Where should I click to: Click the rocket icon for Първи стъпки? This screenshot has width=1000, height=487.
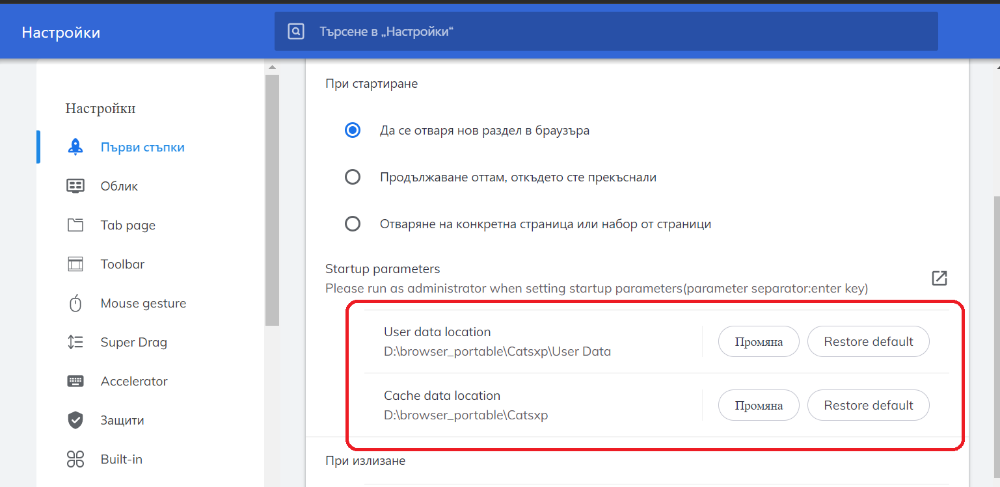[x=75, y=147]
